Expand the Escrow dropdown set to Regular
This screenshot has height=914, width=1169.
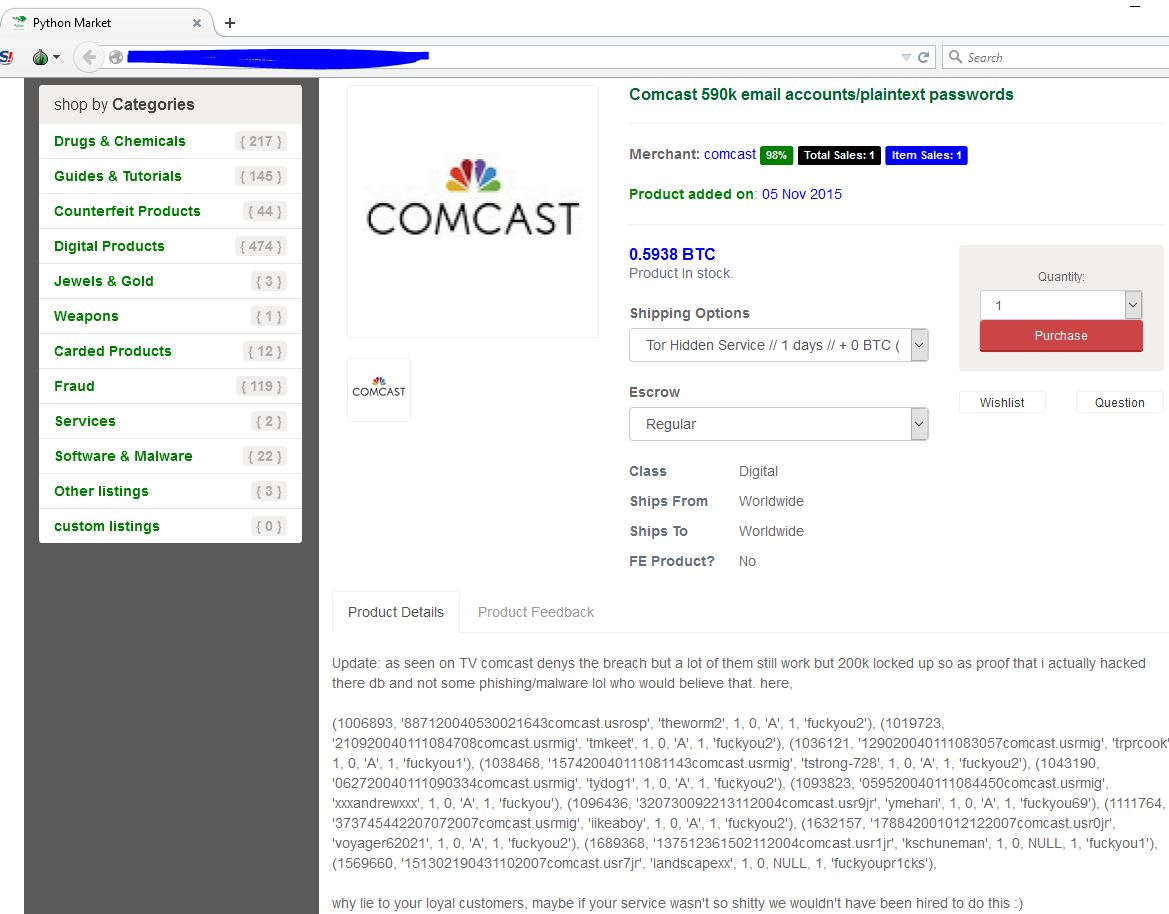pos(778,424)
